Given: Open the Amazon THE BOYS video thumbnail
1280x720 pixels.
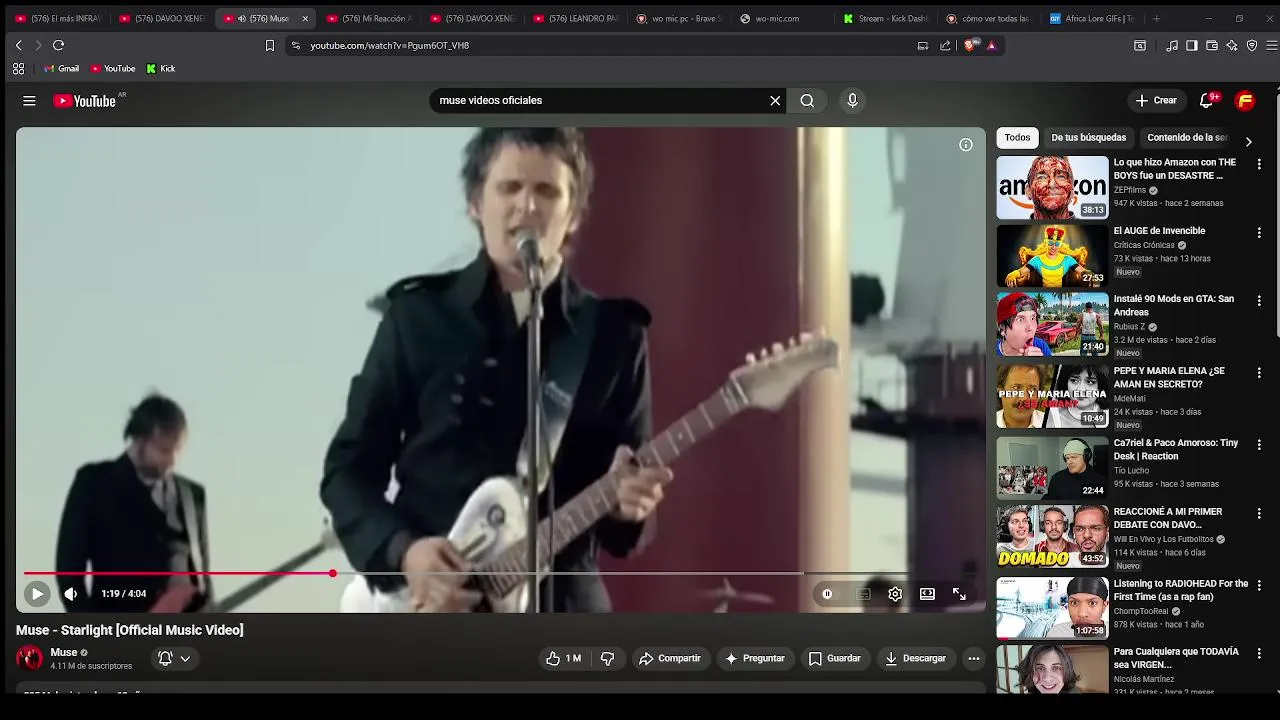Looking at the screenshot, I should [1052, 188].
